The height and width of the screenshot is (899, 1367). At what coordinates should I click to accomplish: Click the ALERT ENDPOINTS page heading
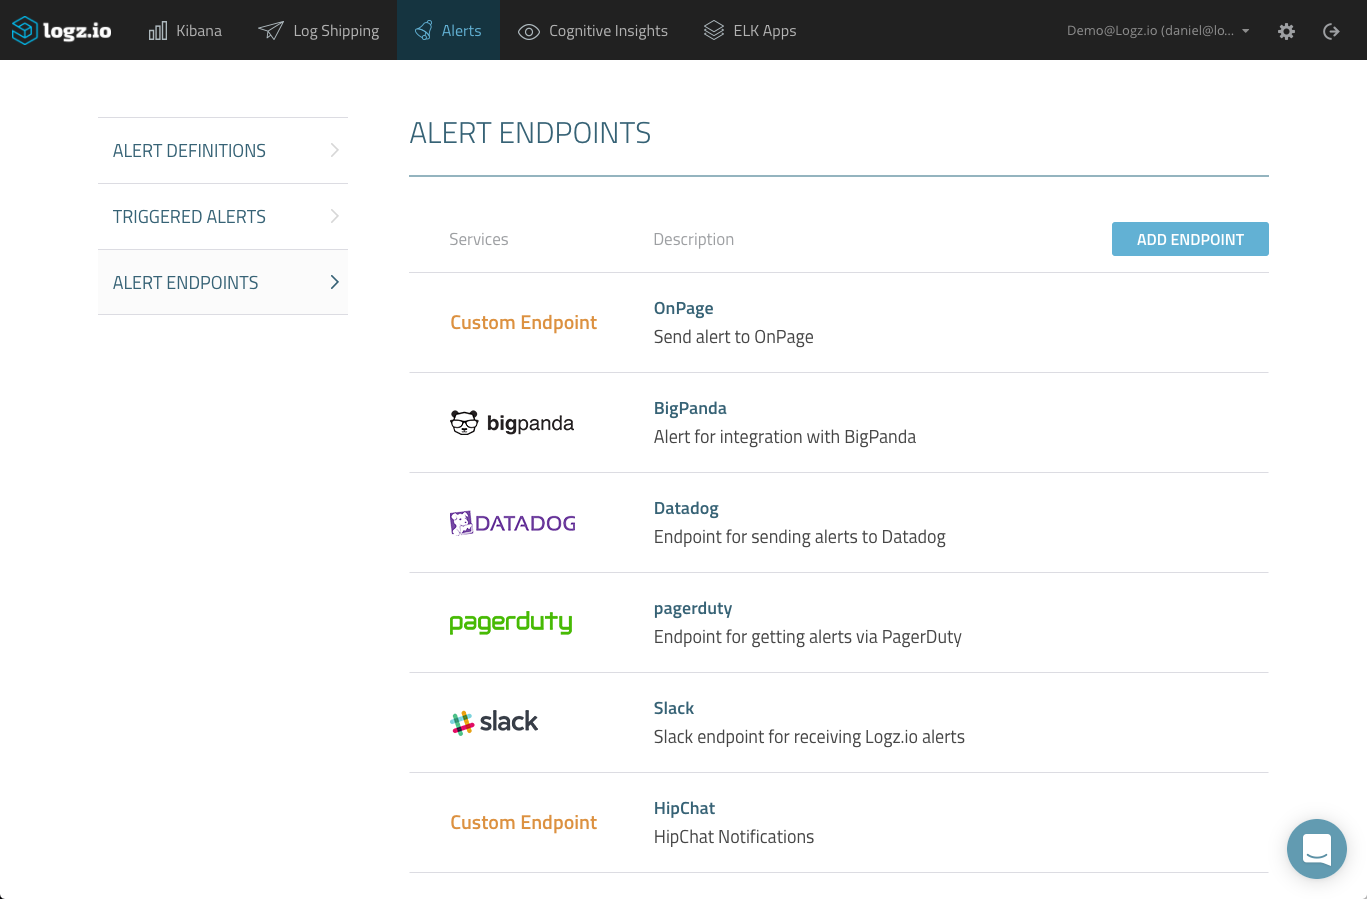tap(530, 133)
